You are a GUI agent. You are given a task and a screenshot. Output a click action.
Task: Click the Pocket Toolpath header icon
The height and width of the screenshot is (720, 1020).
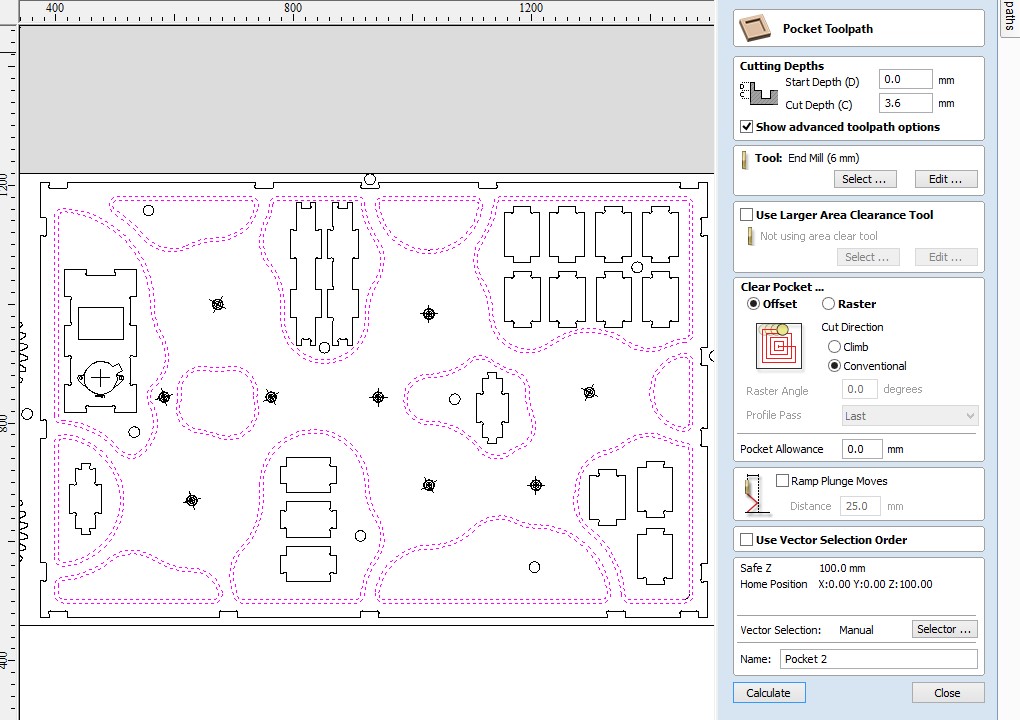(755, 29)
